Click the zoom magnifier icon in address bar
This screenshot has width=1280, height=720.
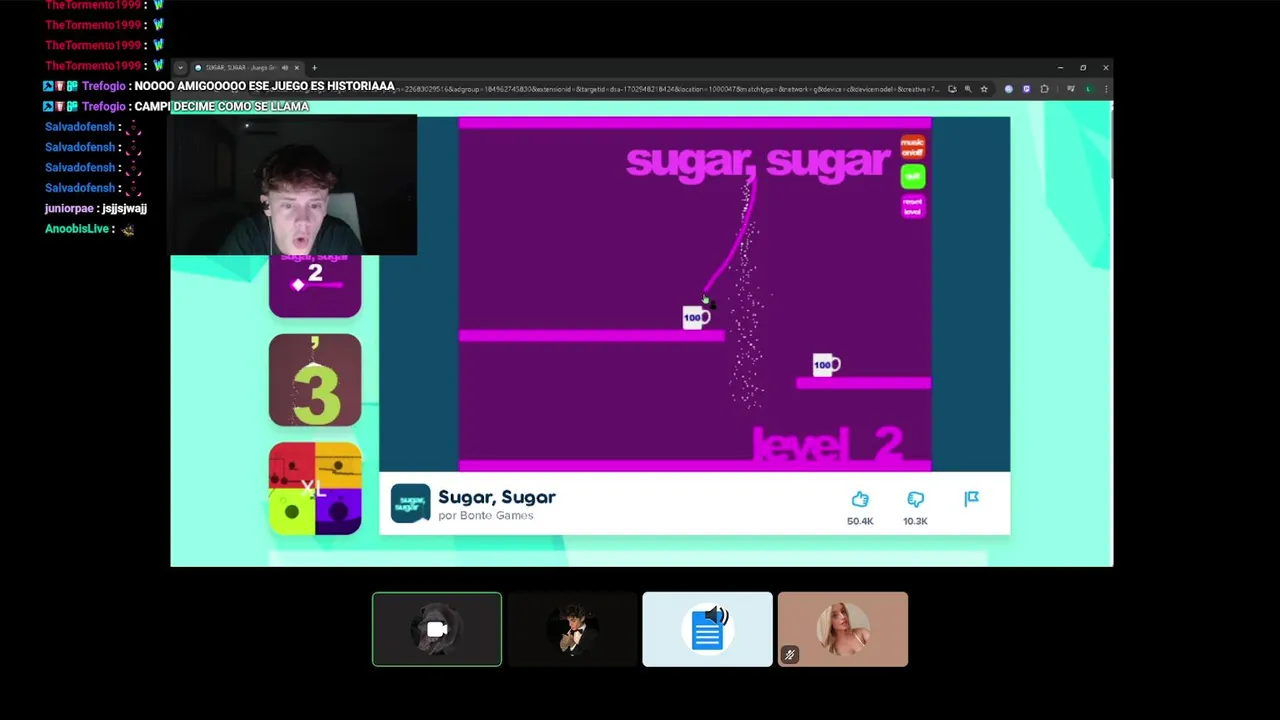[968, 89]
